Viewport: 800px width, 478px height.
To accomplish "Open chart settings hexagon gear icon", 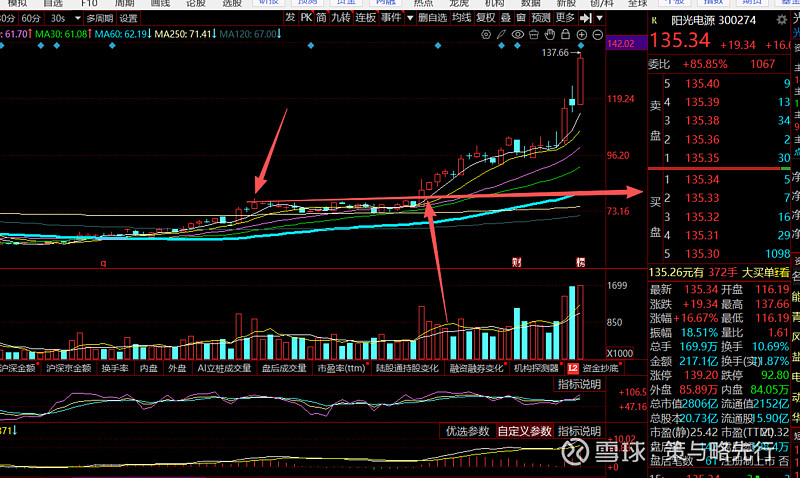I will 486,35.
